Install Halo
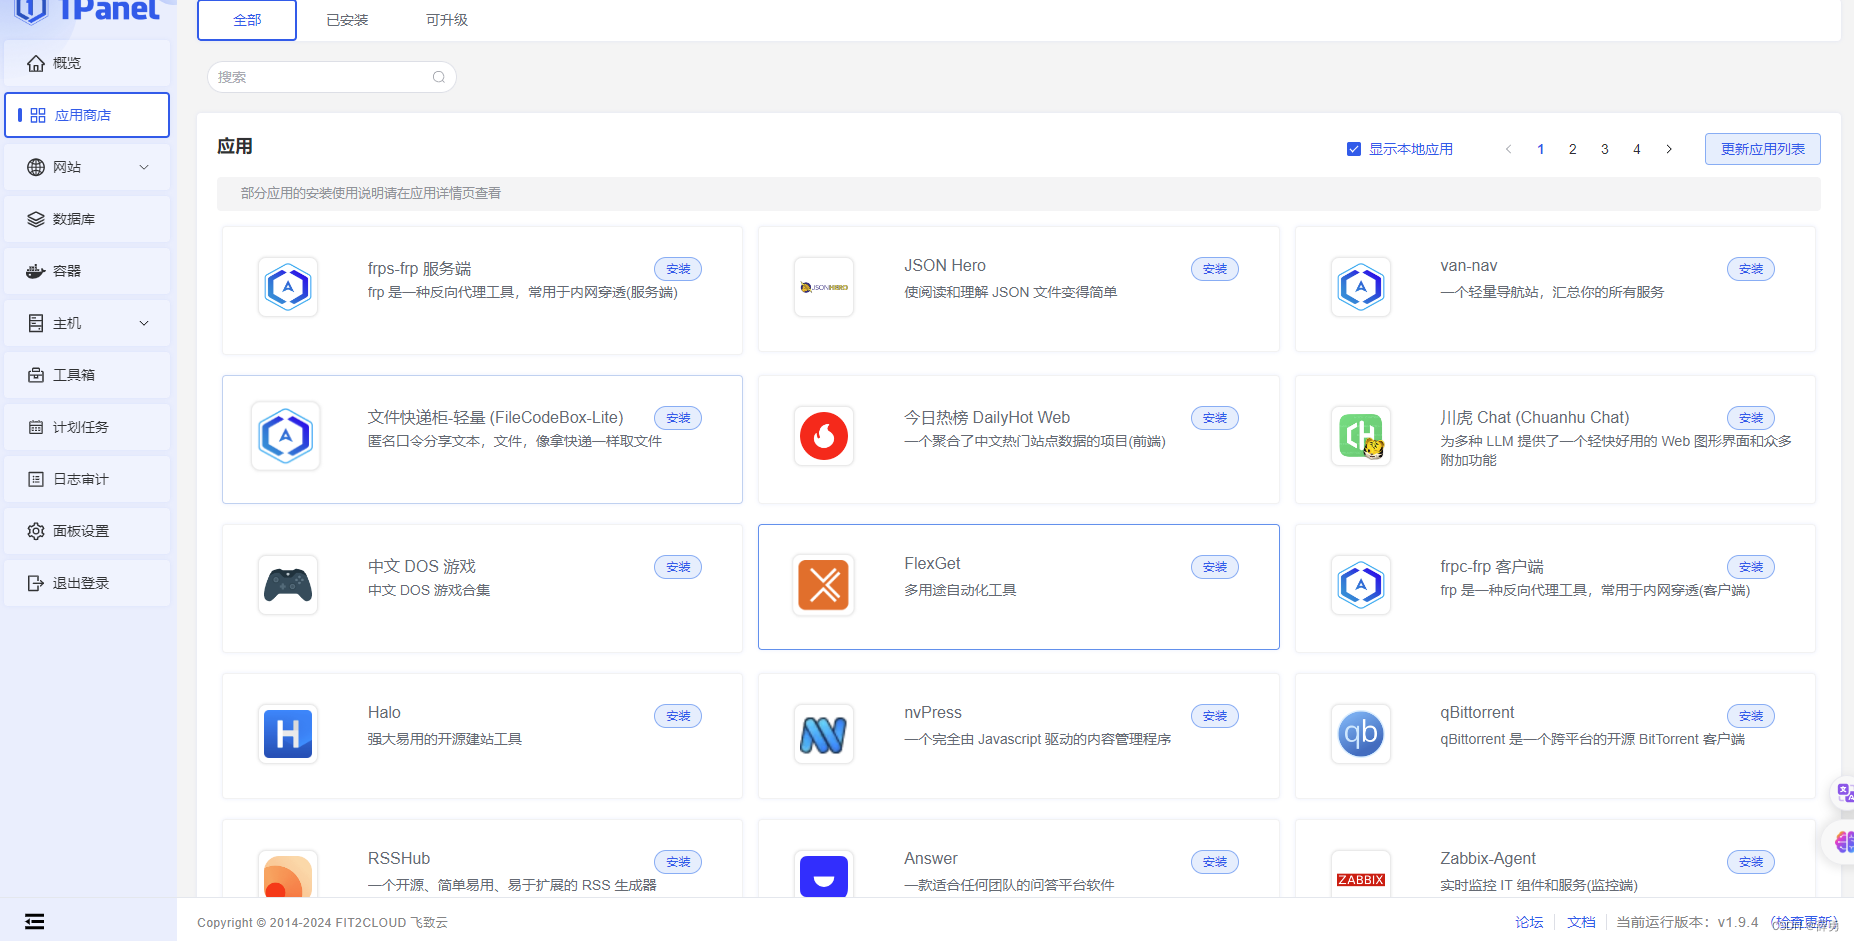This screenshot has width=1854, height=941. (x=678, y=716)
